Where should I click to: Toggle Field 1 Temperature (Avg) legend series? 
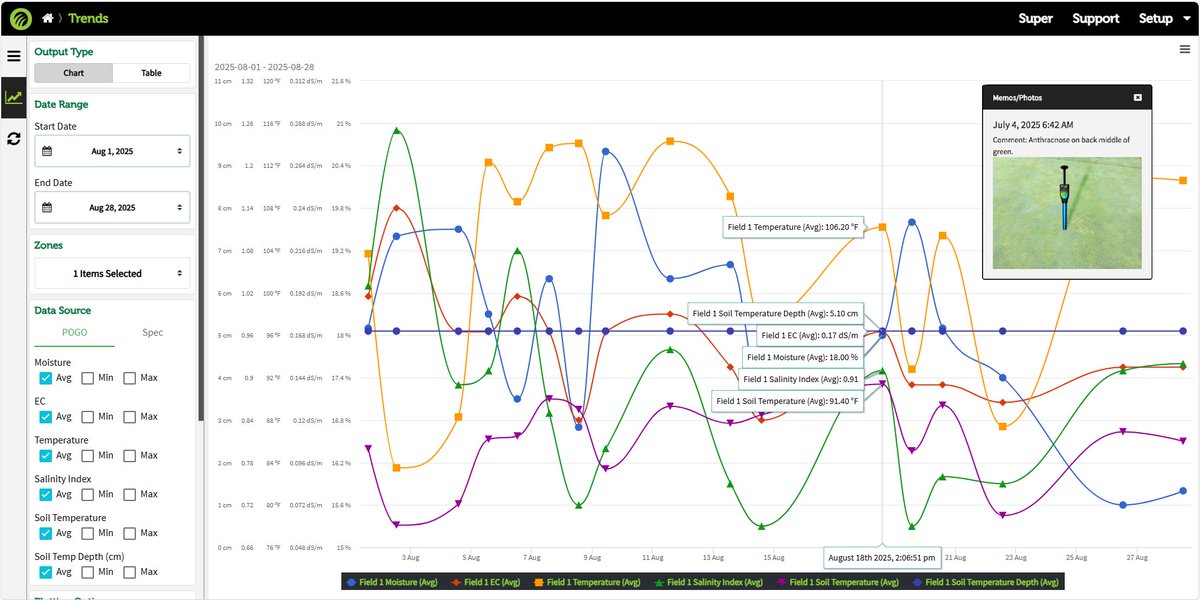click(587, 582)
